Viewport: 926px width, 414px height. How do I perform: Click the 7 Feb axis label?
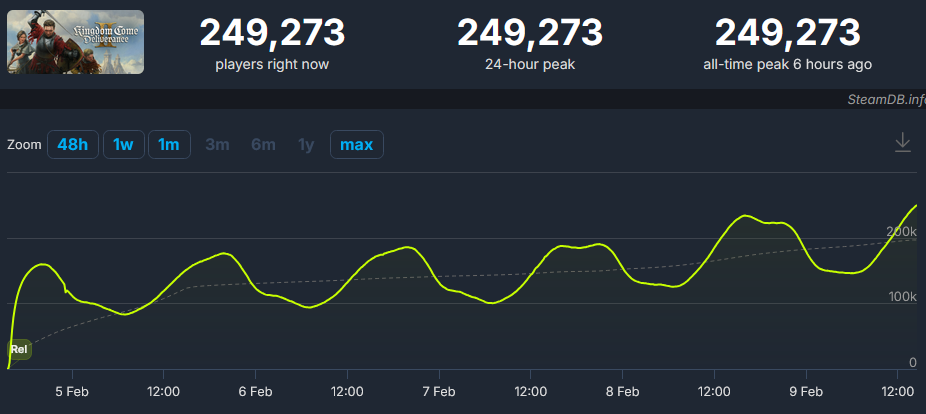click(439, 391)
